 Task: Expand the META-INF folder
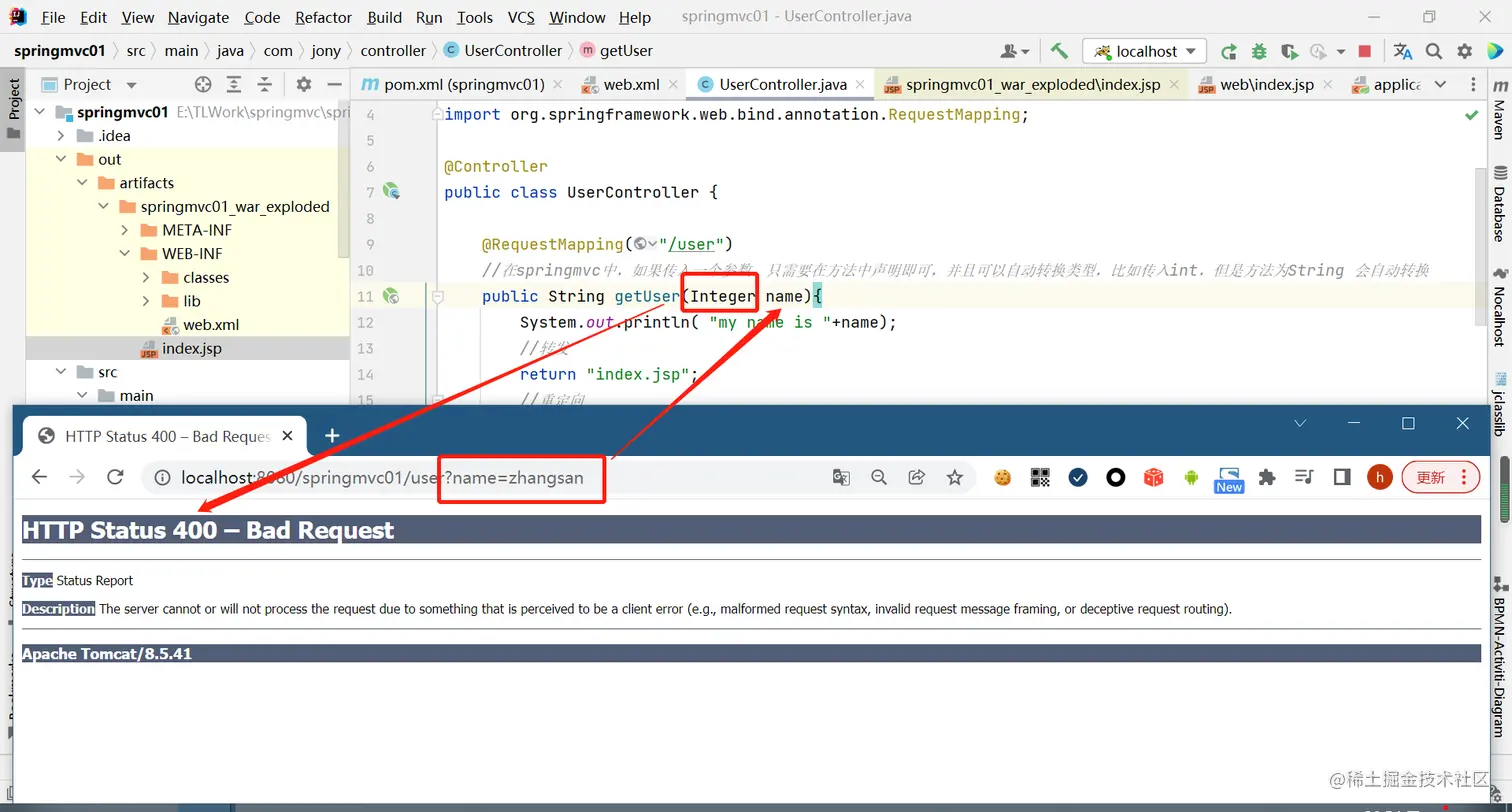click(124, 230)
